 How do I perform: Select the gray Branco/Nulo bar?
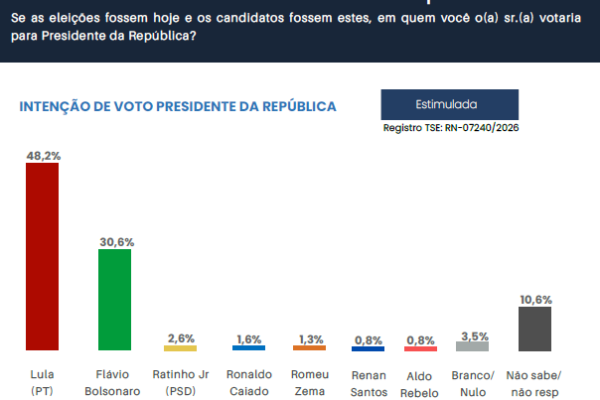click(x=472, y=346)
